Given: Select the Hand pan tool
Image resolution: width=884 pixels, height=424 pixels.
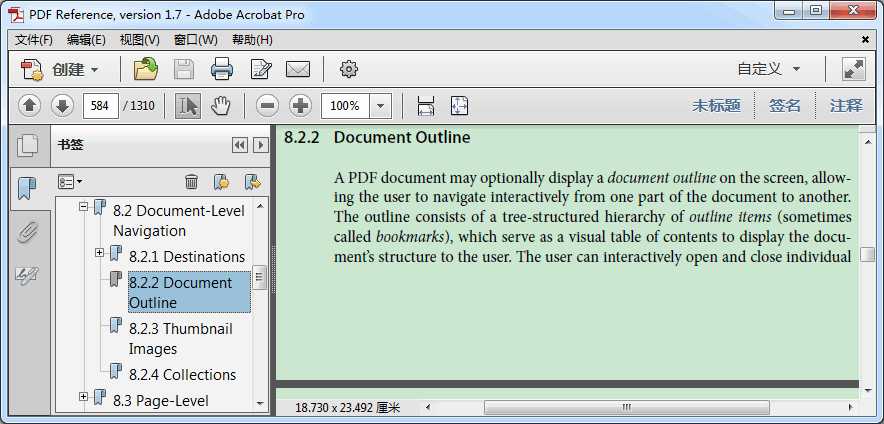Looking at the screenshot, I should 221,105.
